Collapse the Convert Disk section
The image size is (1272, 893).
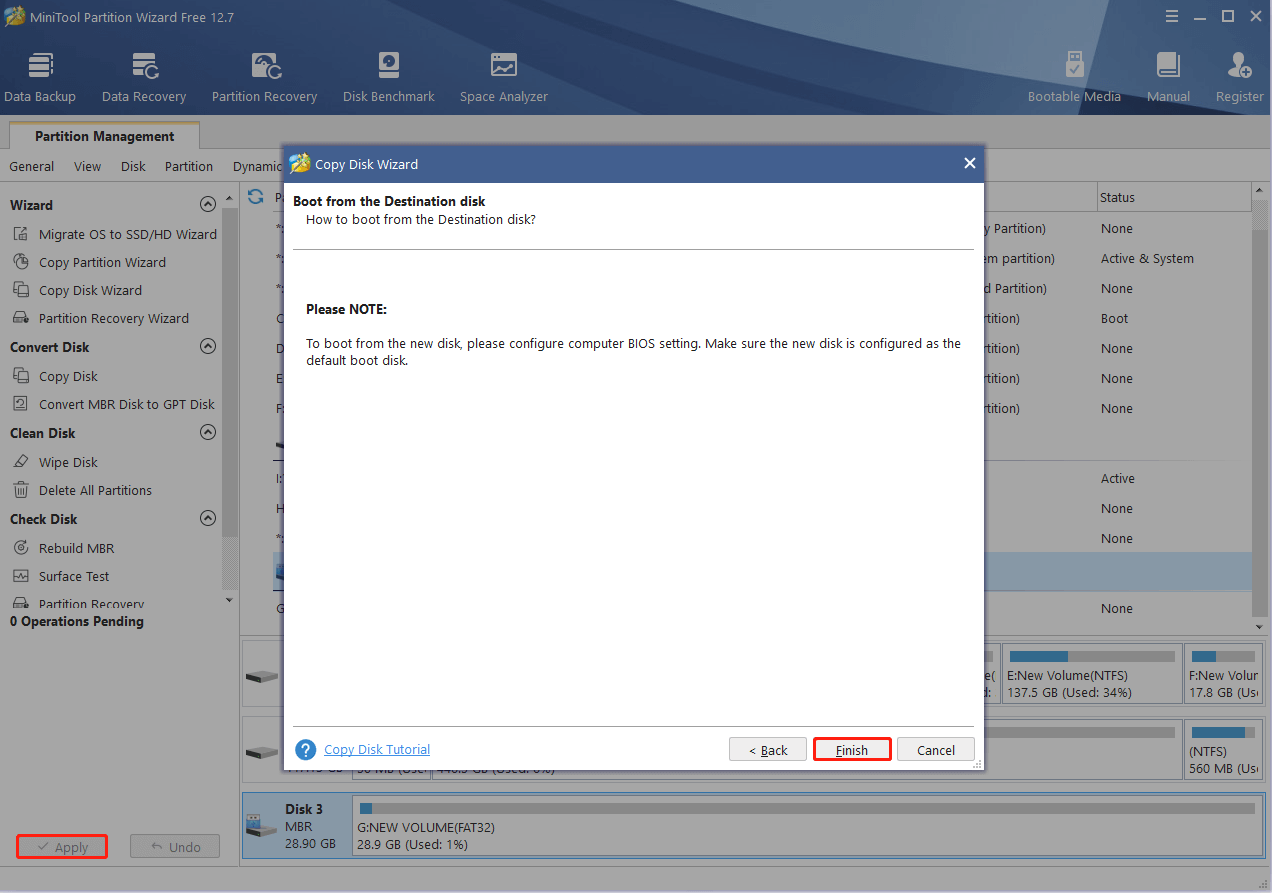point(208,346)
